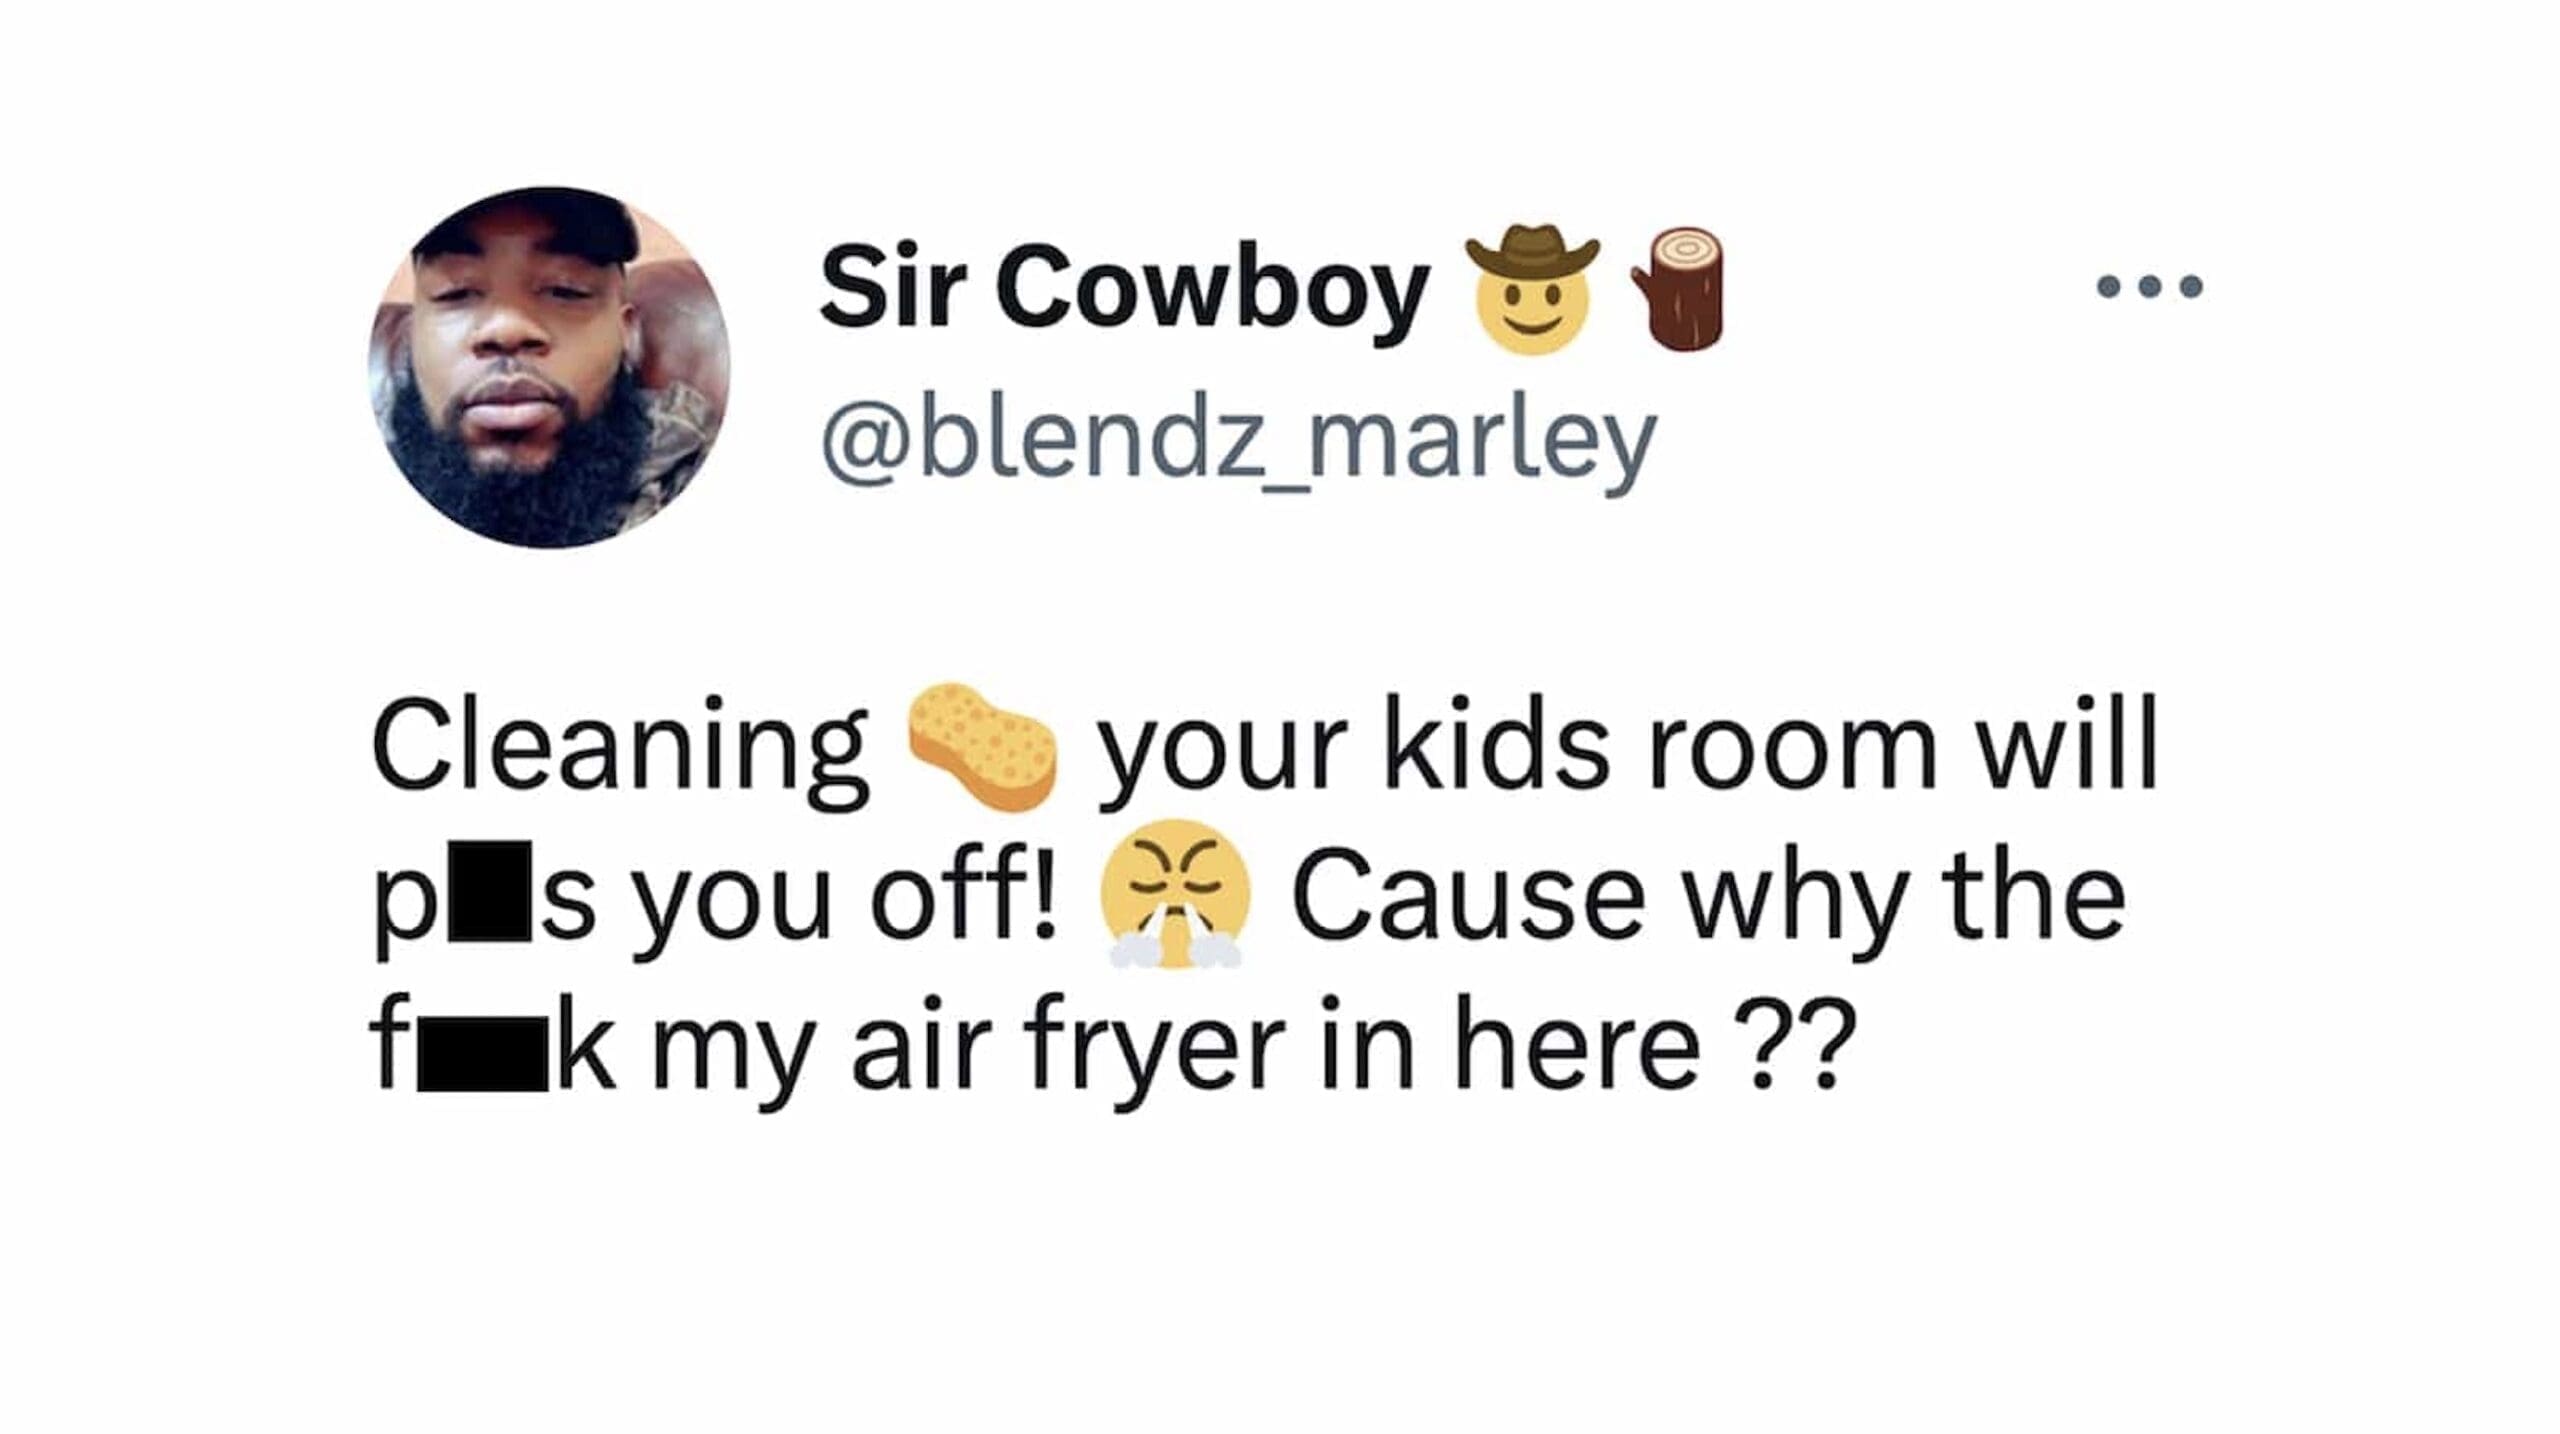Click the cowboy hat face emoji
This screenshot has height=1434, width=2560.
1533,289
